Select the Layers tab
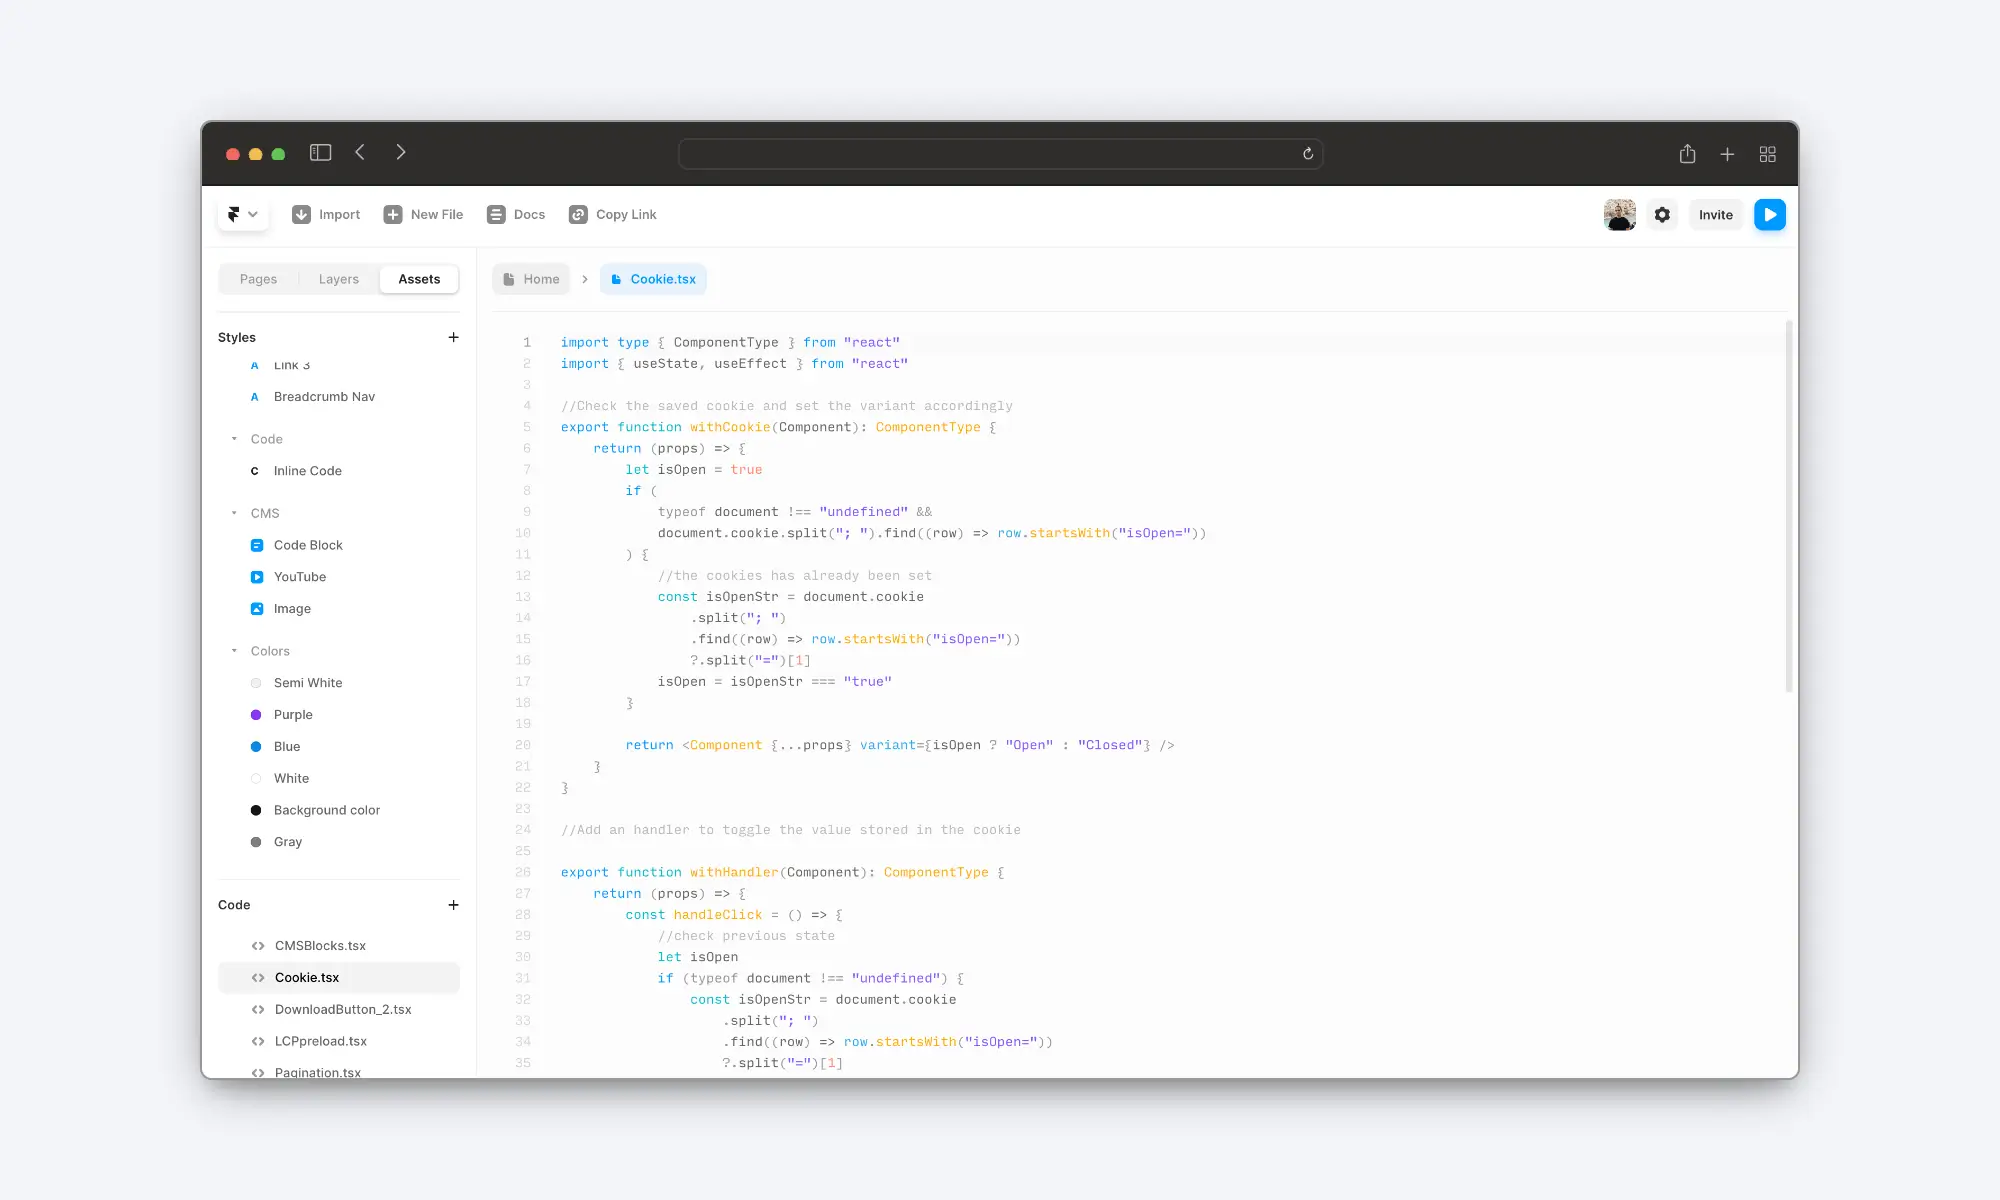 339,279
